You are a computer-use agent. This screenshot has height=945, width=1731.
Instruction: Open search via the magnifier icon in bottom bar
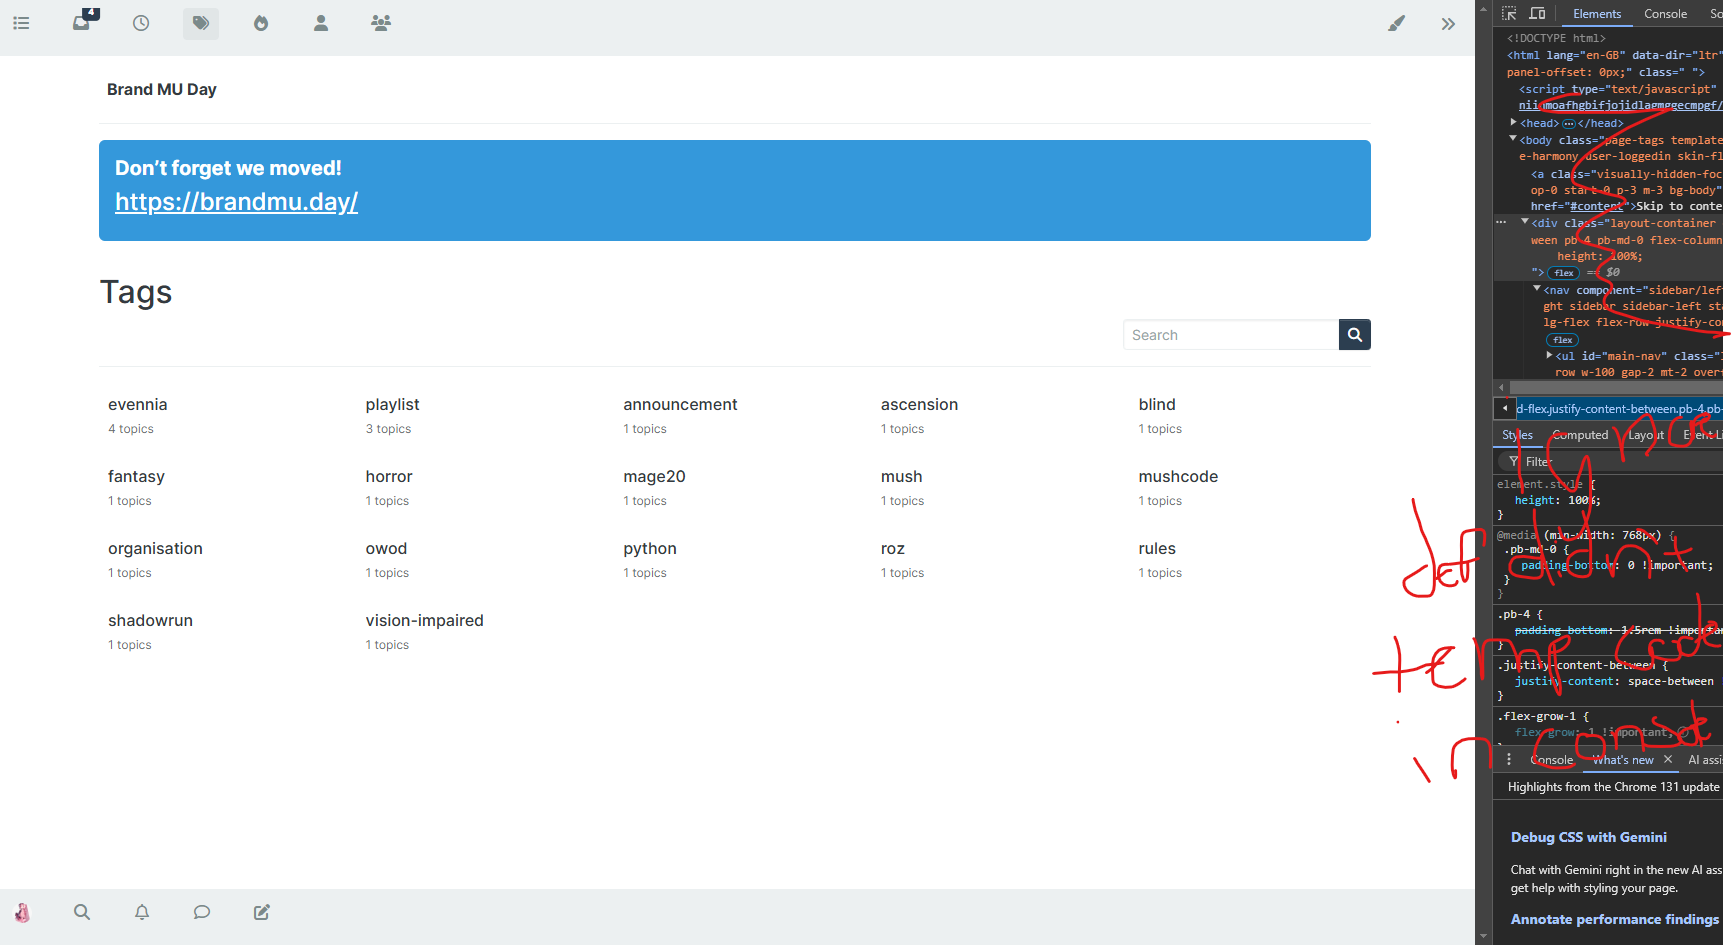click(82, 912)
